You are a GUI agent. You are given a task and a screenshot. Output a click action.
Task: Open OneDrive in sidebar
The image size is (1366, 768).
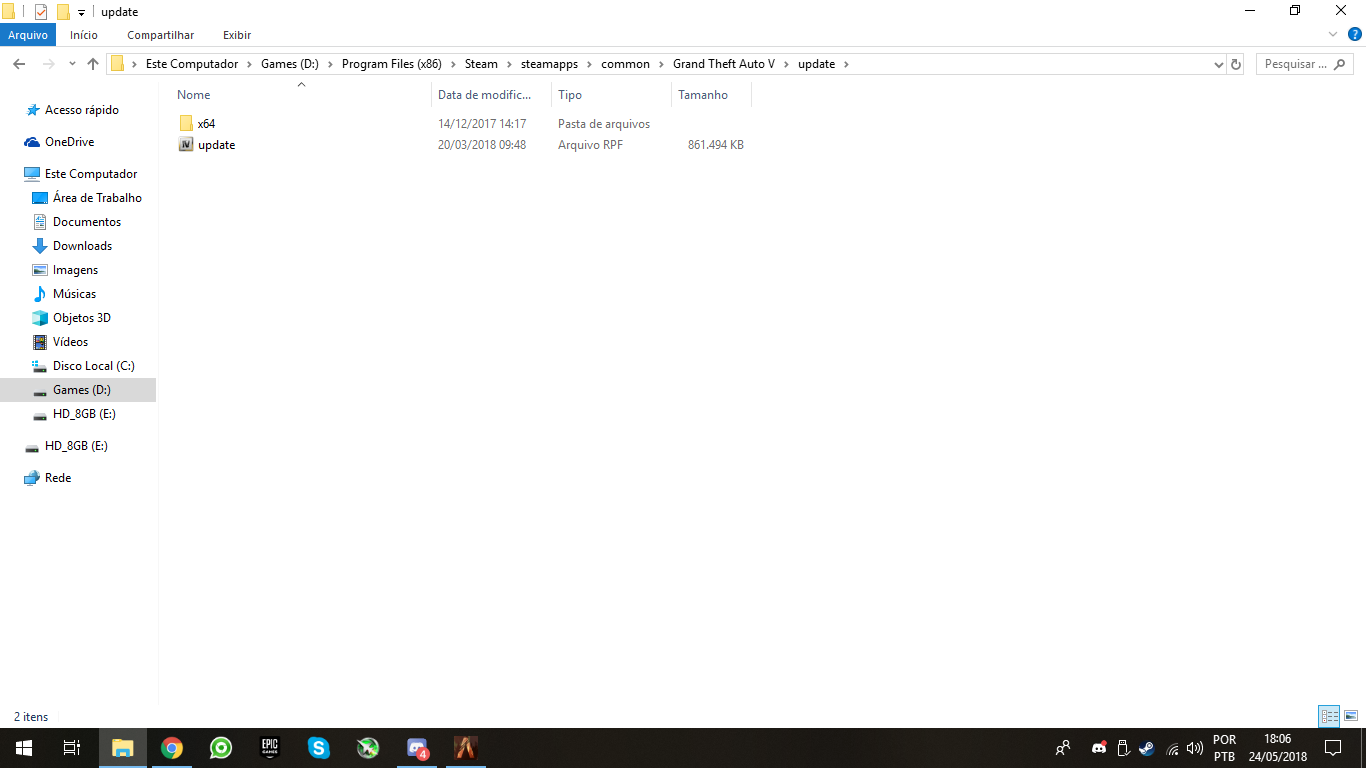click(69, 142)
